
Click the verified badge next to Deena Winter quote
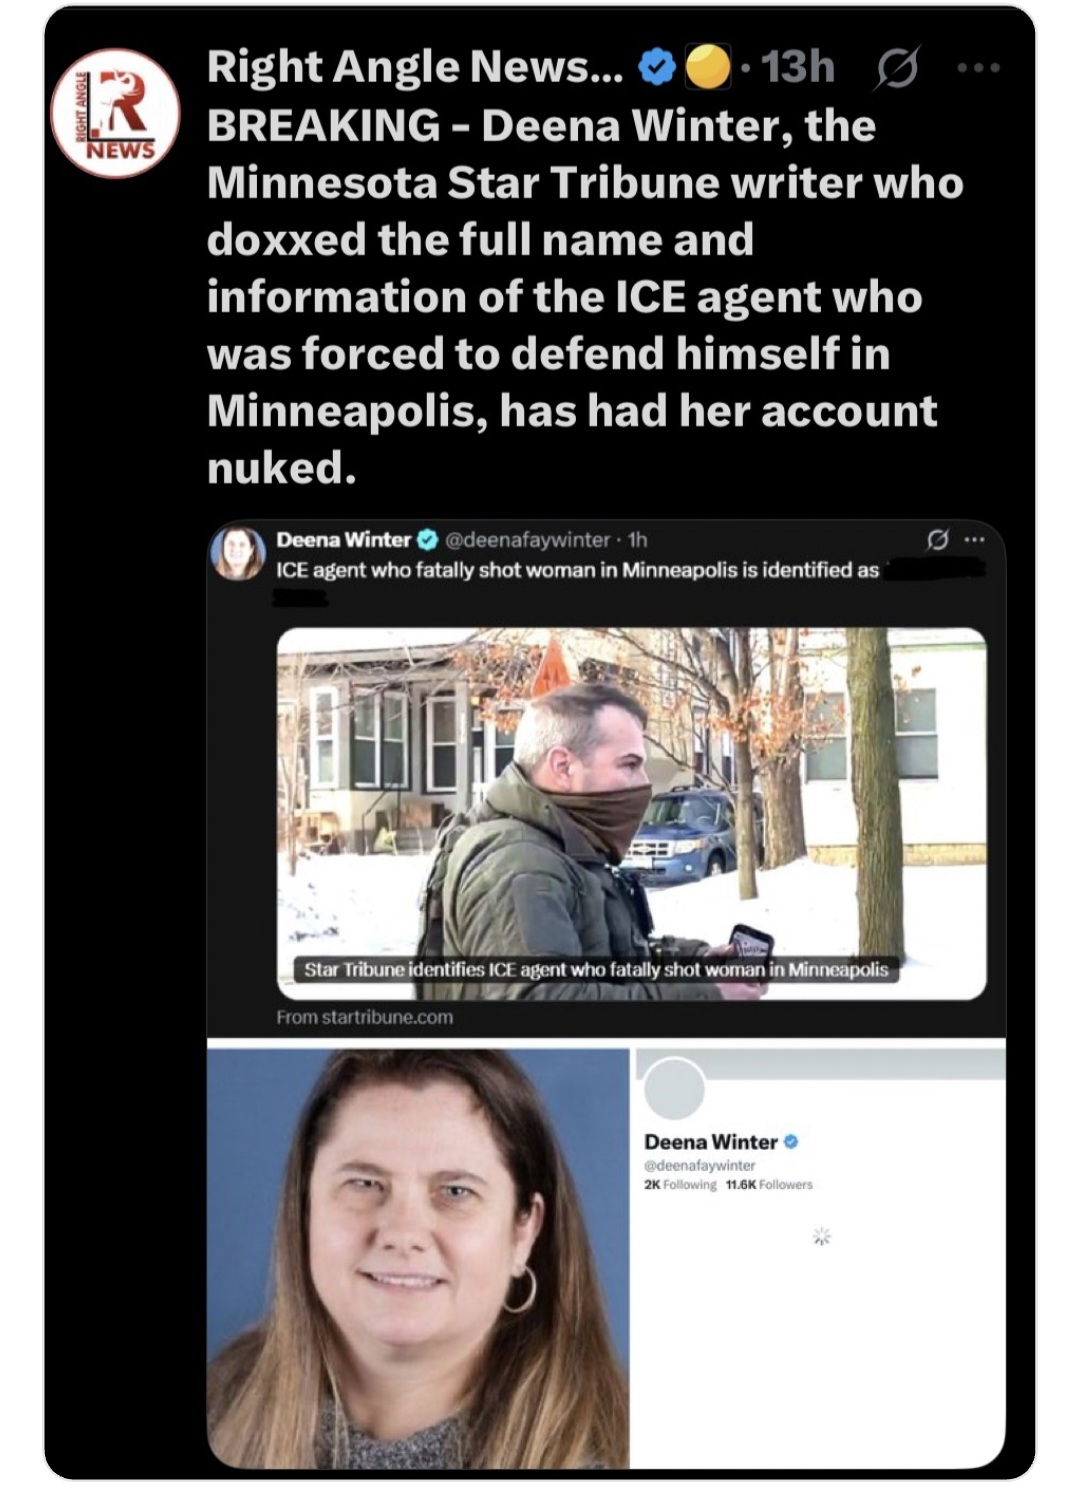(x=427, y=540)
